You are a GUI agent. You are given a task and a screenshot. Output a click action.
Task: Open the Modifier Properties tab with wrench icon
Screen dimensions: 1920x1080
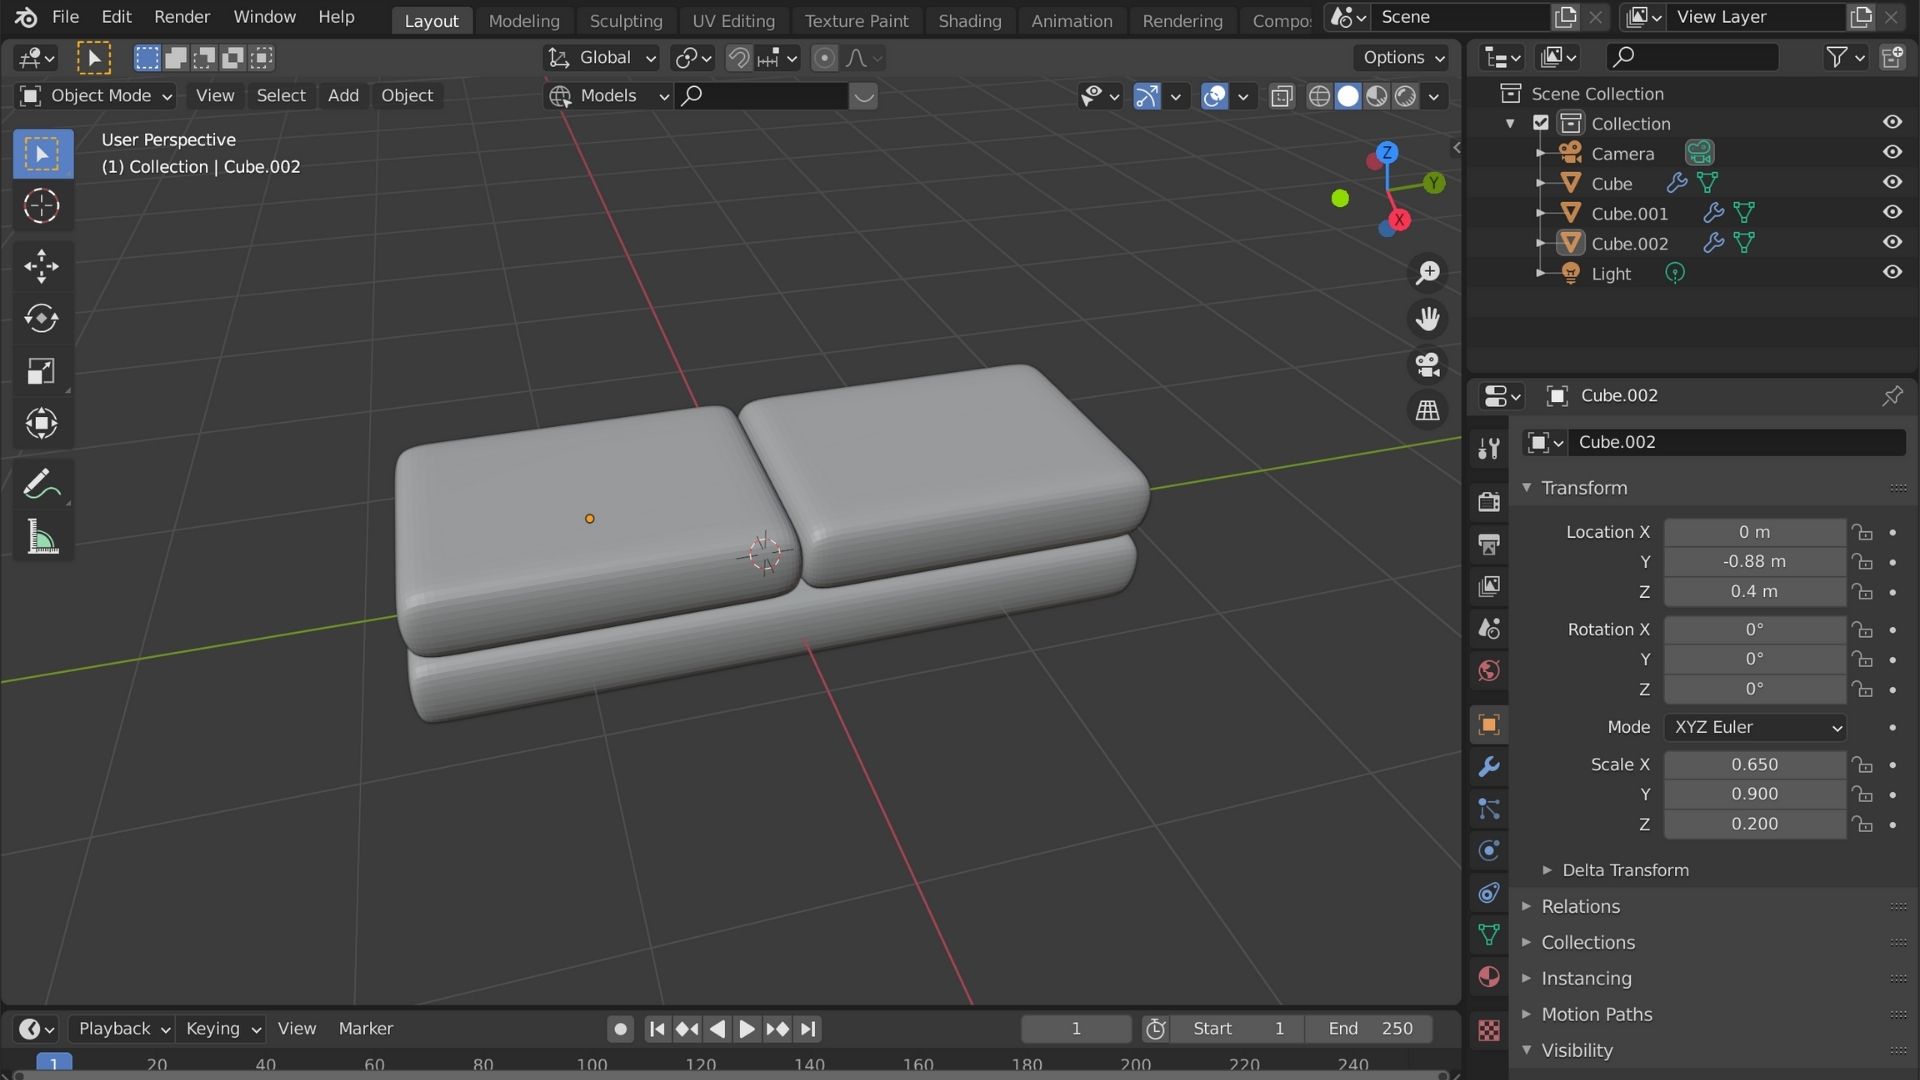click(1488, 767)
